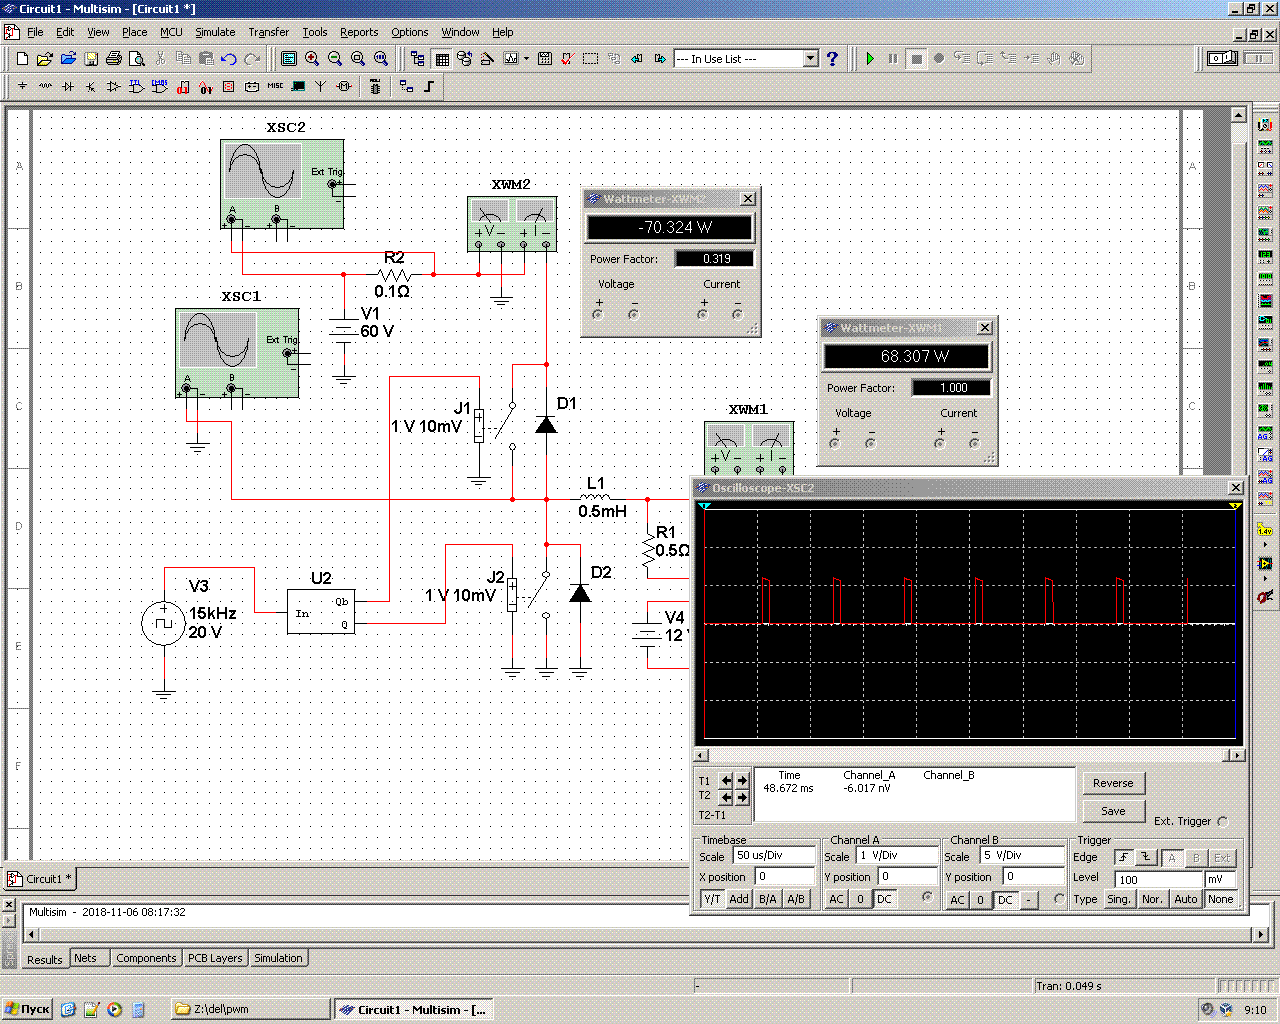Click the Place Source toolbar icon
Viewport: 1280px width, 1024px height.
click(x=22, y=87)
